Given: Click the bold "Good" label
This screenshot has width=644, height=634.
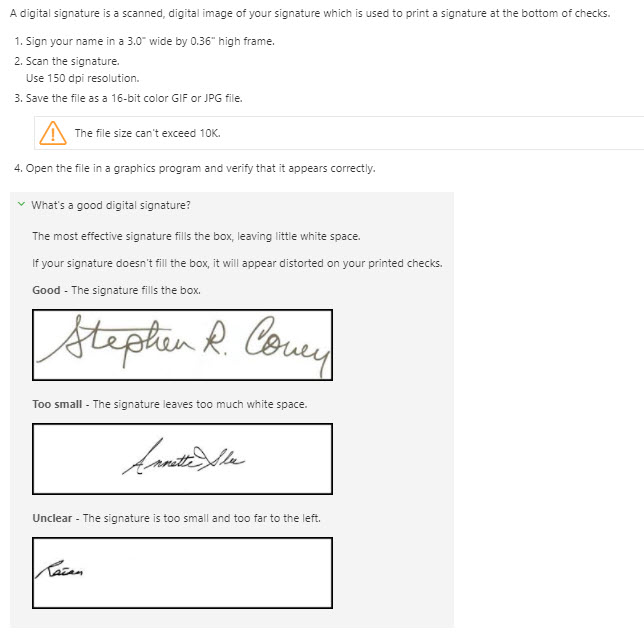Looking at the screenshot, I should pyautogui.click(x=46, y=290).
